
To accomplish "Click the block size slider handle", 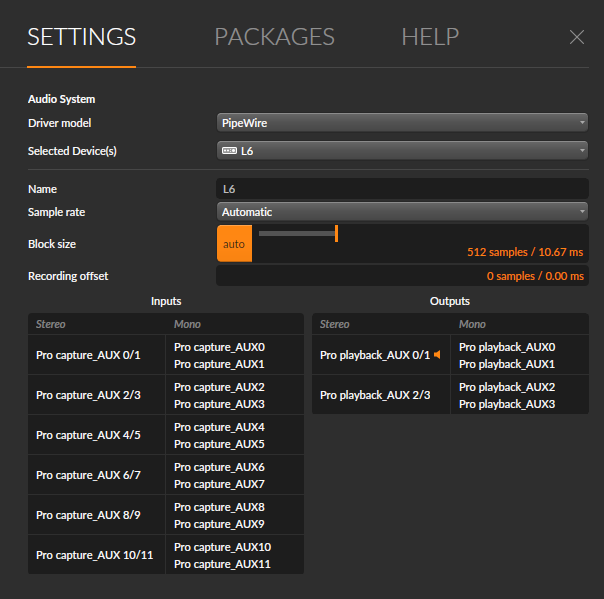I will 336,234.
